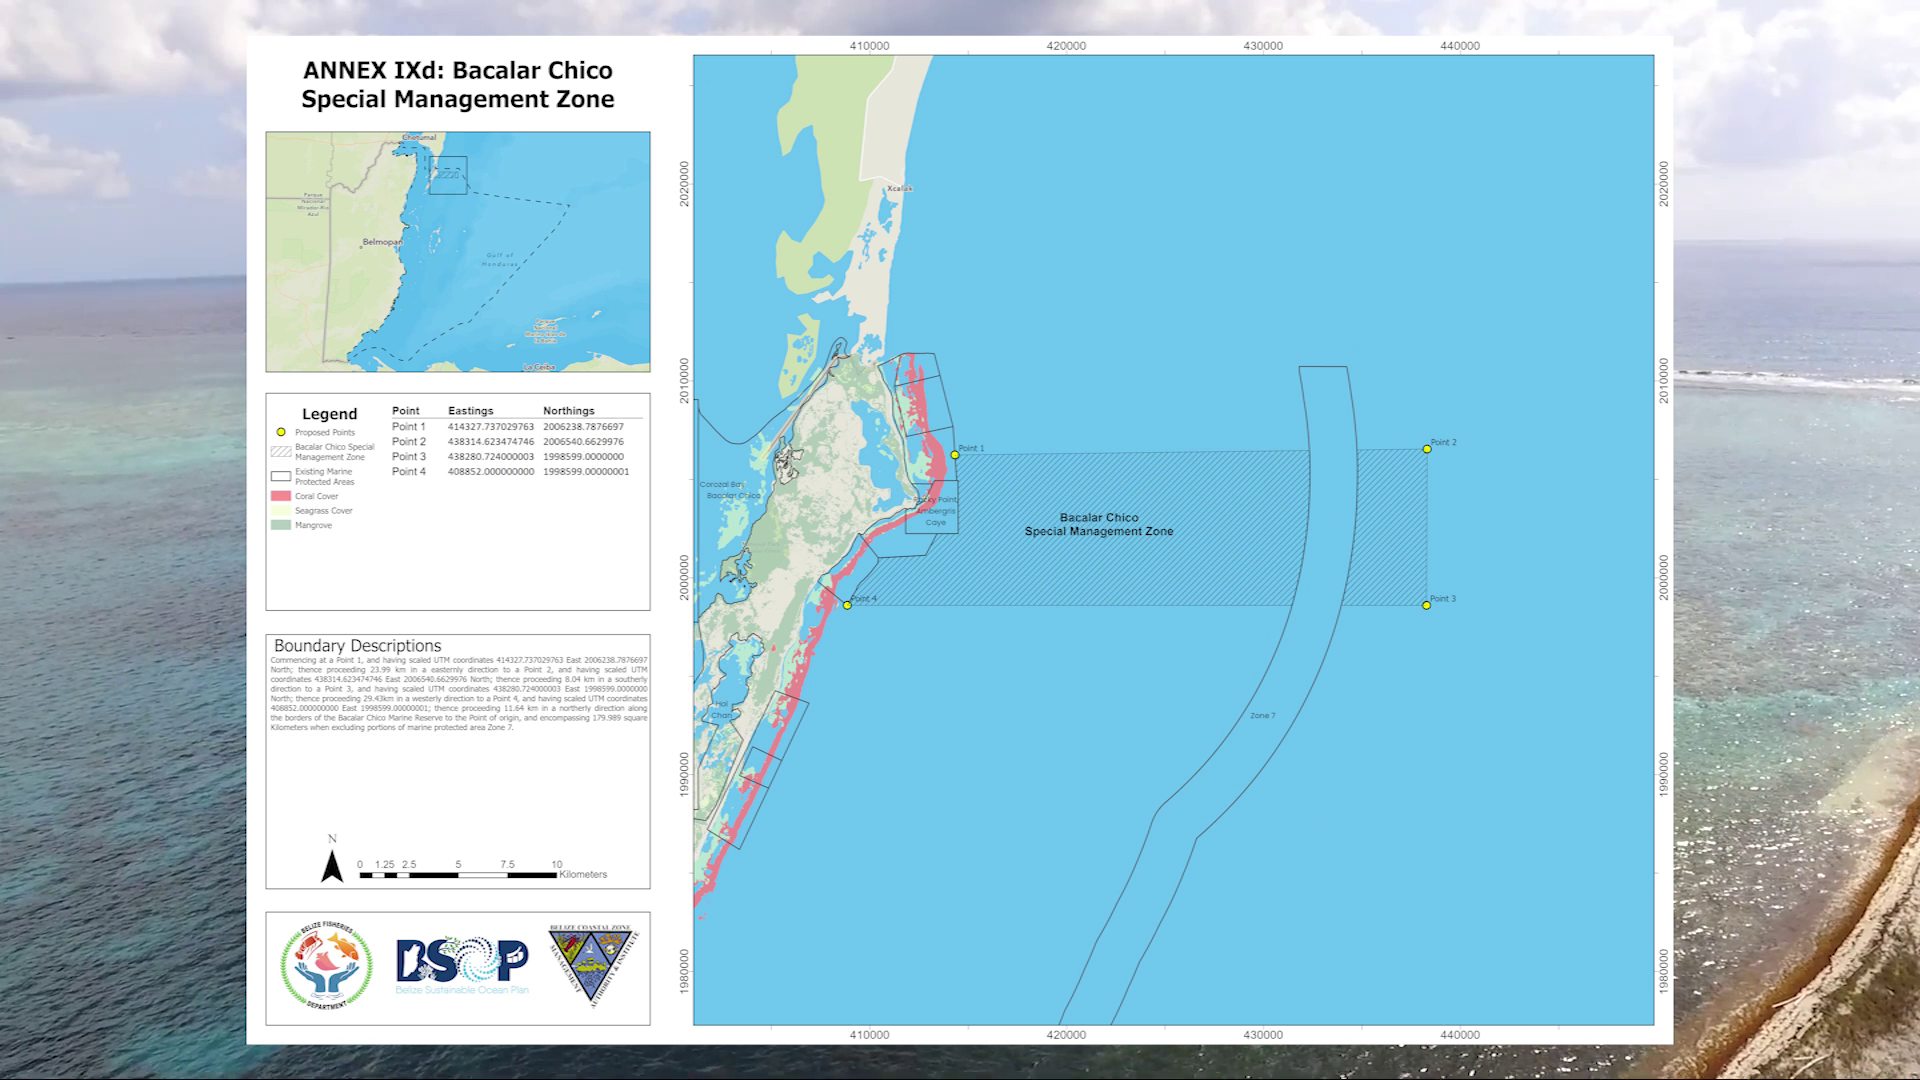Click Point 3 northing value 1998599.0000000

click(583, 457)
